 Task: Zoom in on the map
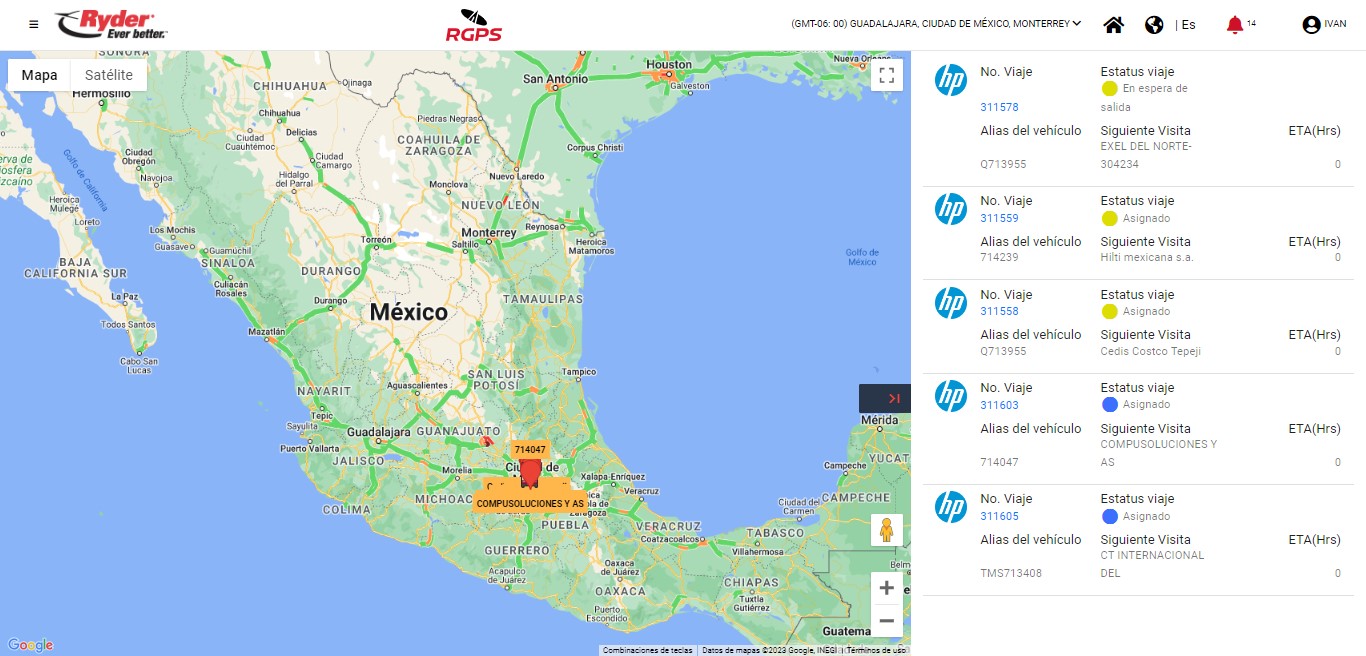point(886,589)
